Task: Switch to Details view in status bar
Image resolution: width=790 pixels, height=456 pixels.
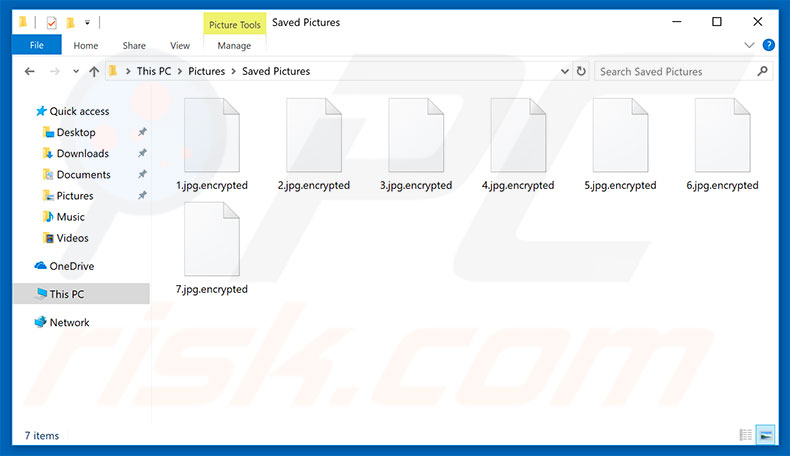Action: click(x=746, y=435)
